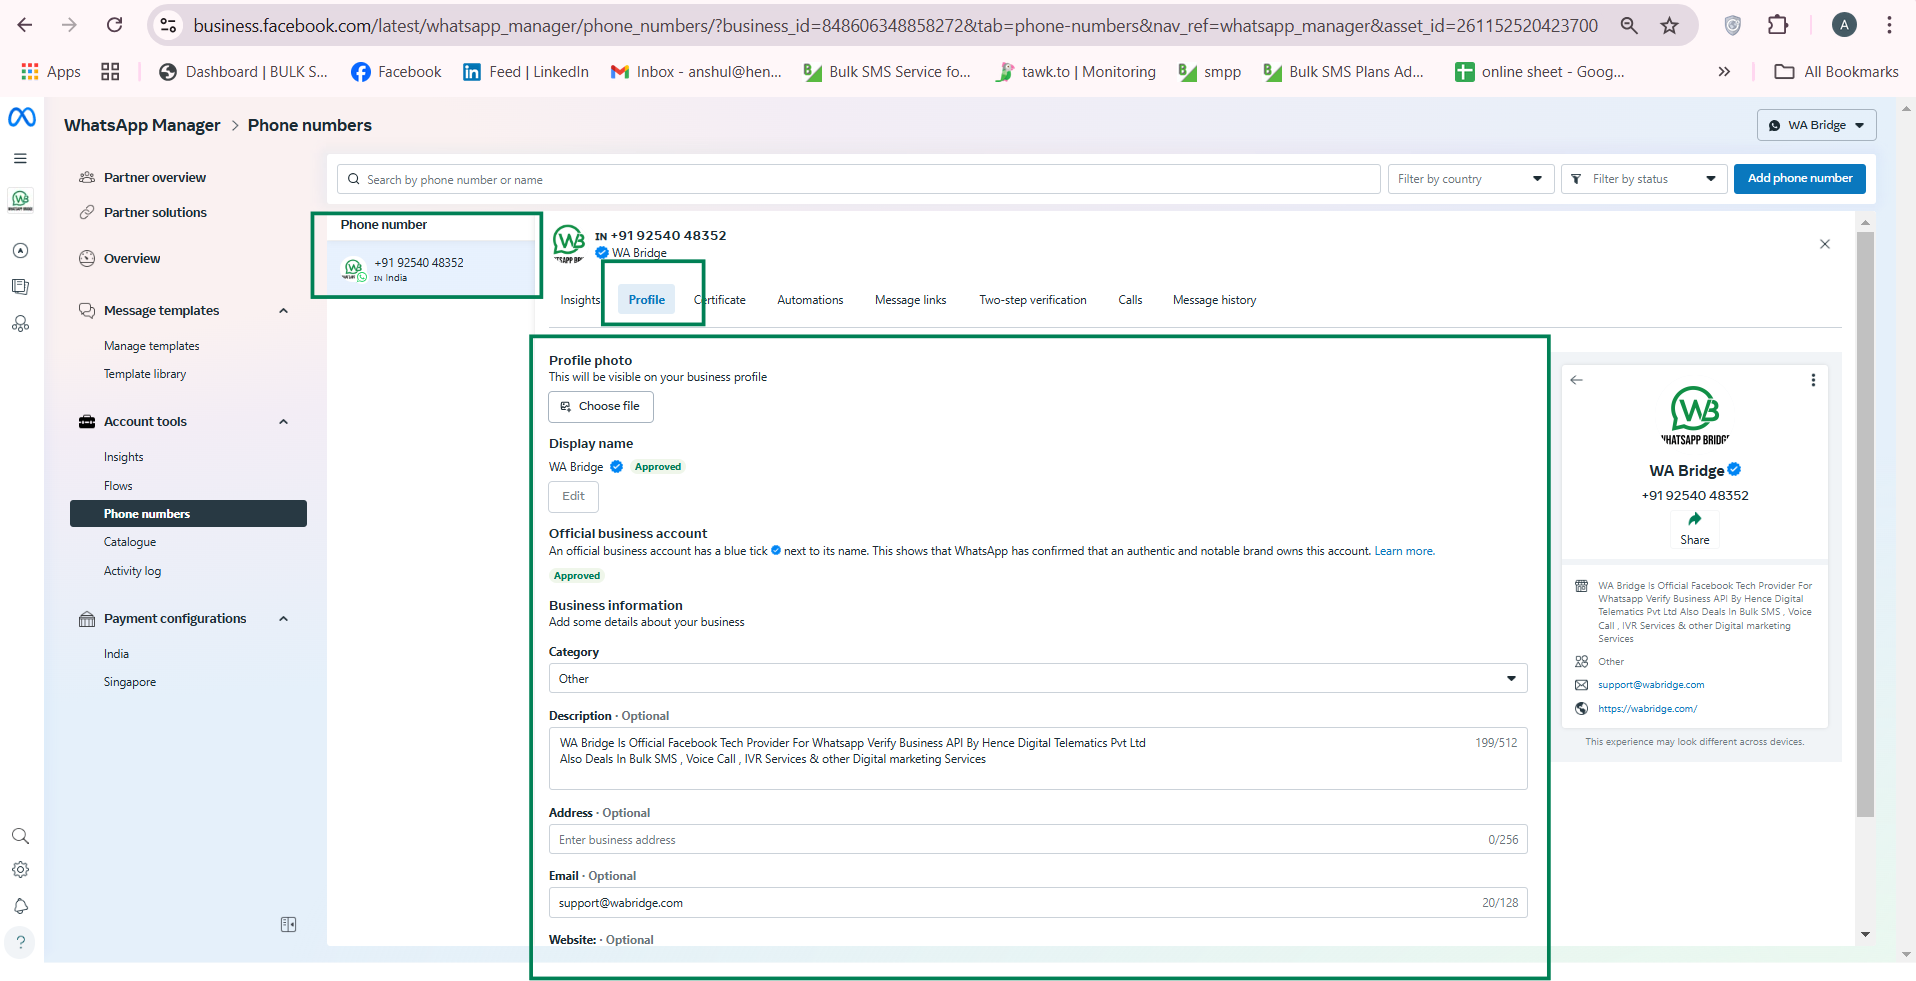Select +91 92540 48352 row in list
The width and height of the screenshot is (1916, 981).
pos(432,268)
